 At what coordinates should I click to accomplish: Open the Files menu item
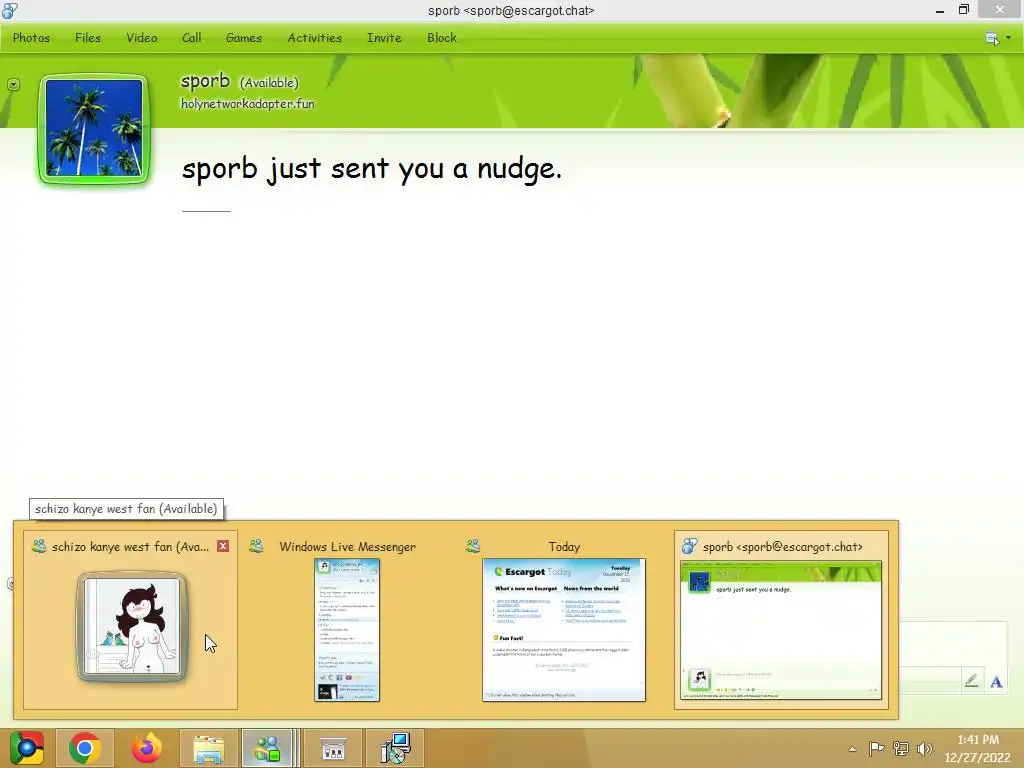click(88, 38)
